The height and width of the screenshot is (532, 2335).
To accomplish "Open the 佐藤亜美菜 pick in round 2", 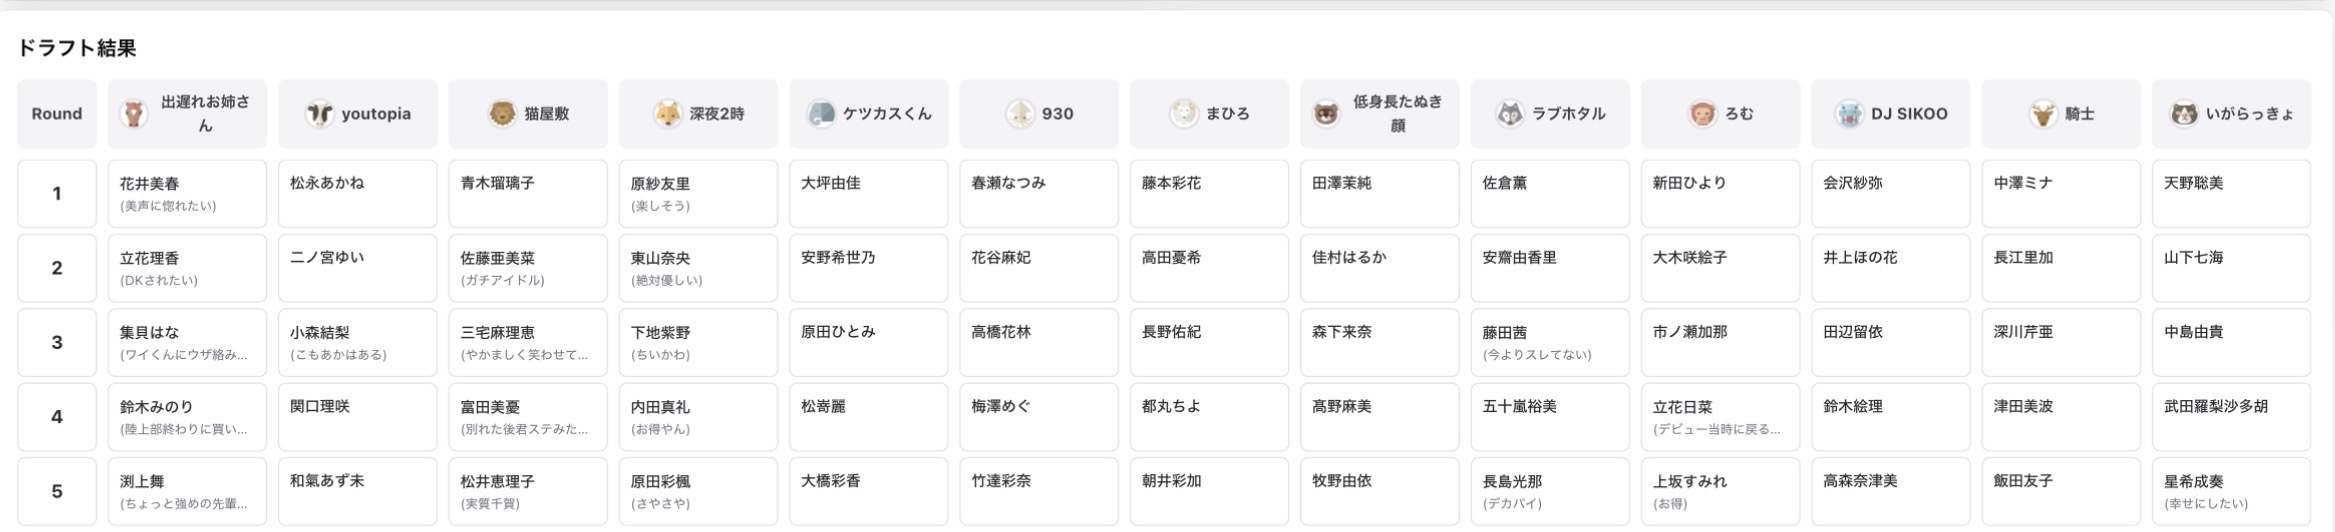I will (528, 268).
